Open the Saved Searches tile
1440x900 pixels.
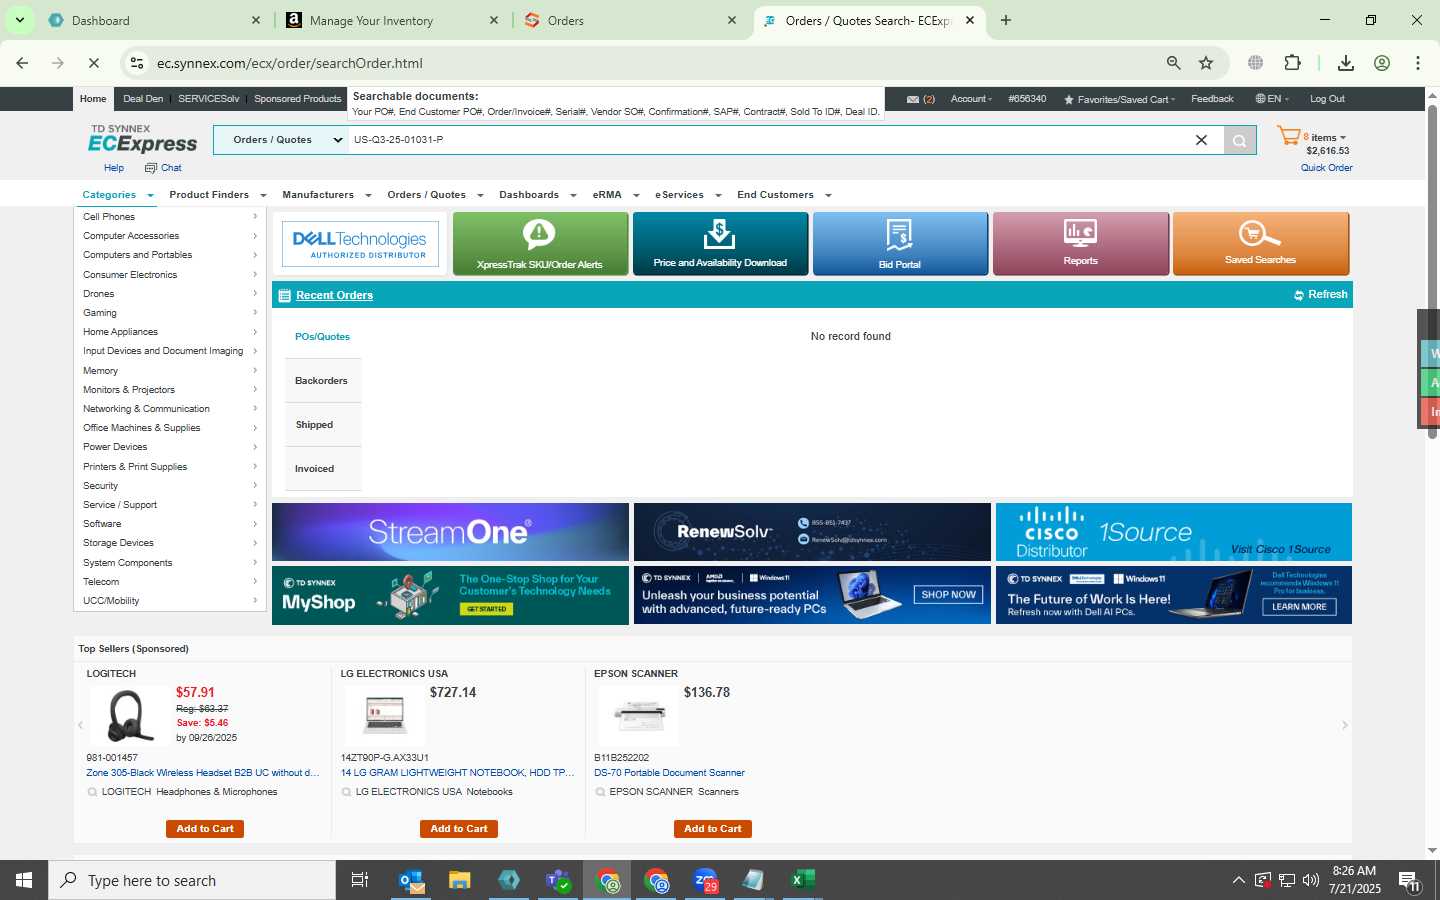(1260, 243)
